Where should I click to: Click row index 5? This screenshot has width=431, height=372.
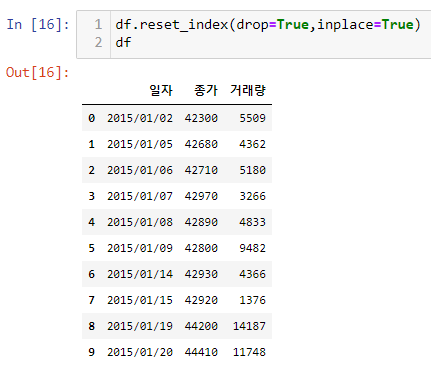(92, 248)
